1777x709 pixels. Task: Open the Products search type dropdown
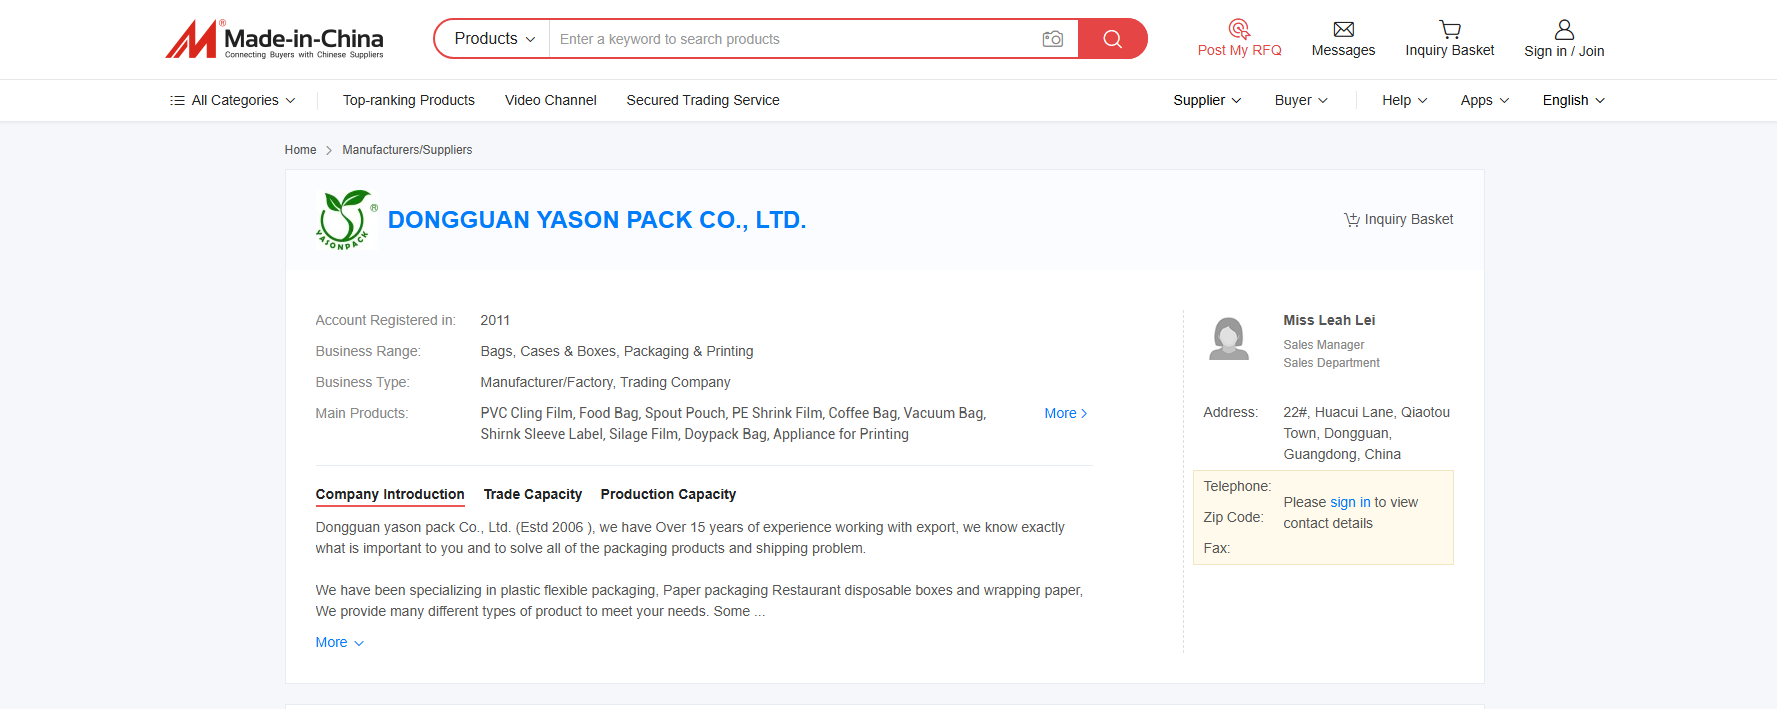(x=494, y=39)
